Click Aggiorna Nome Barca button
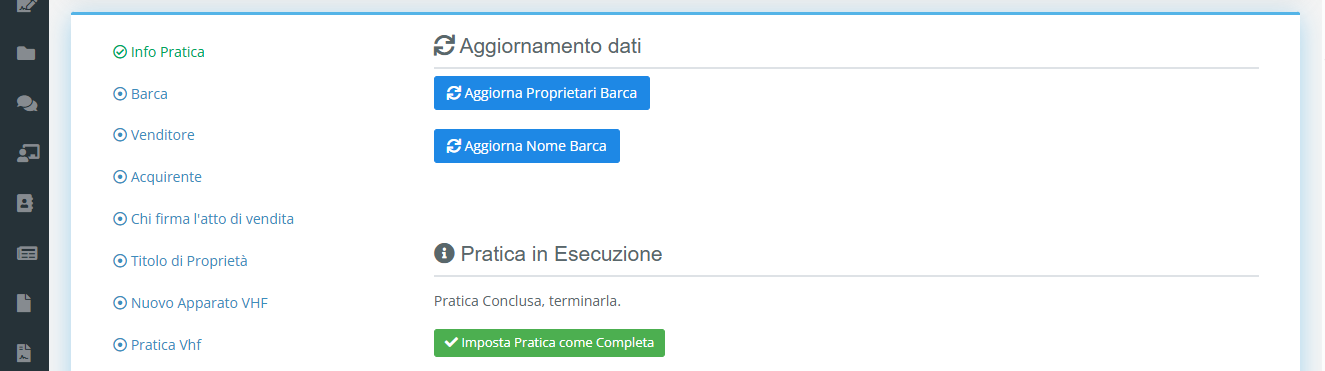Screen dimensions: 1325x371 527,146
